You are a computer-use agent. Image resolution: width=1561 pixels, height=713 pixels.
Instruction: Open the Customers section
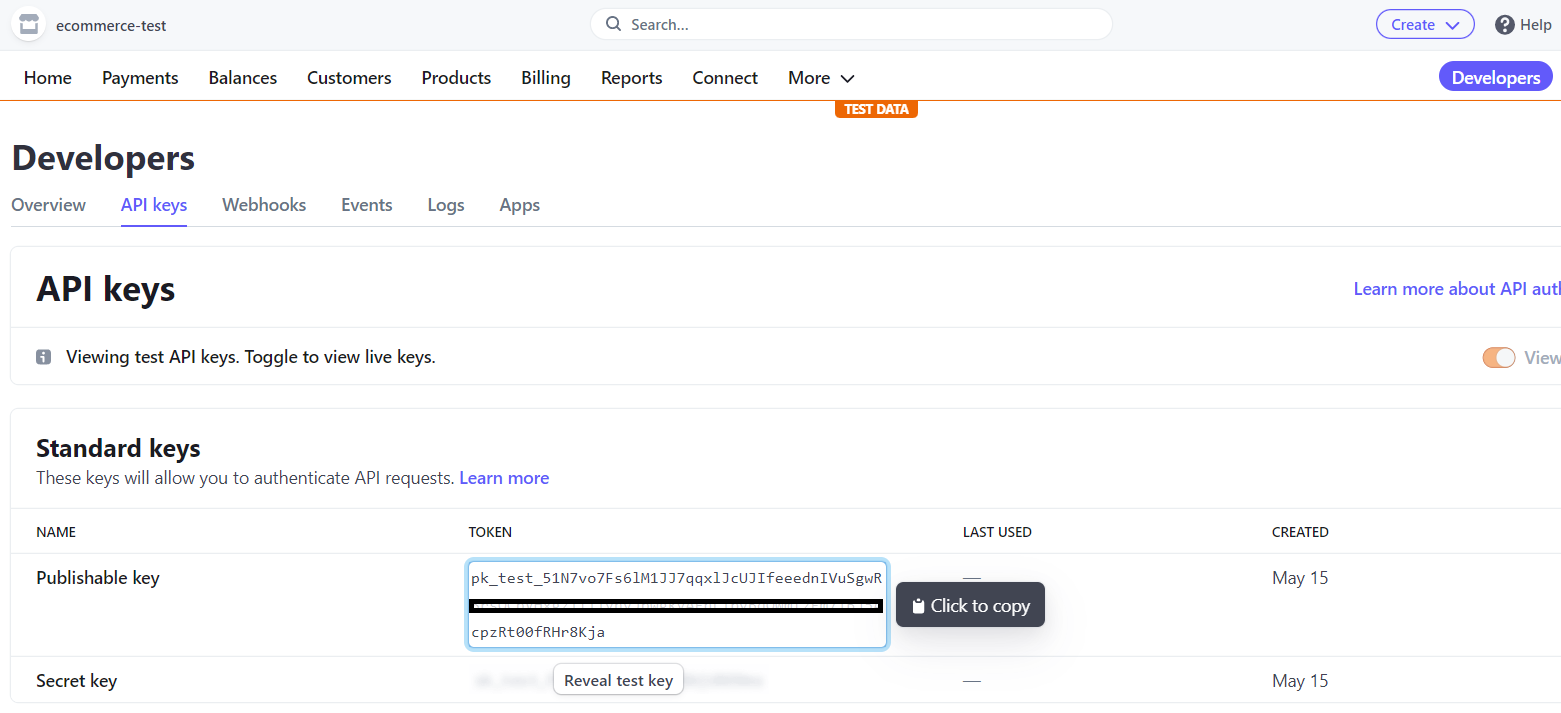pos(349,78)
